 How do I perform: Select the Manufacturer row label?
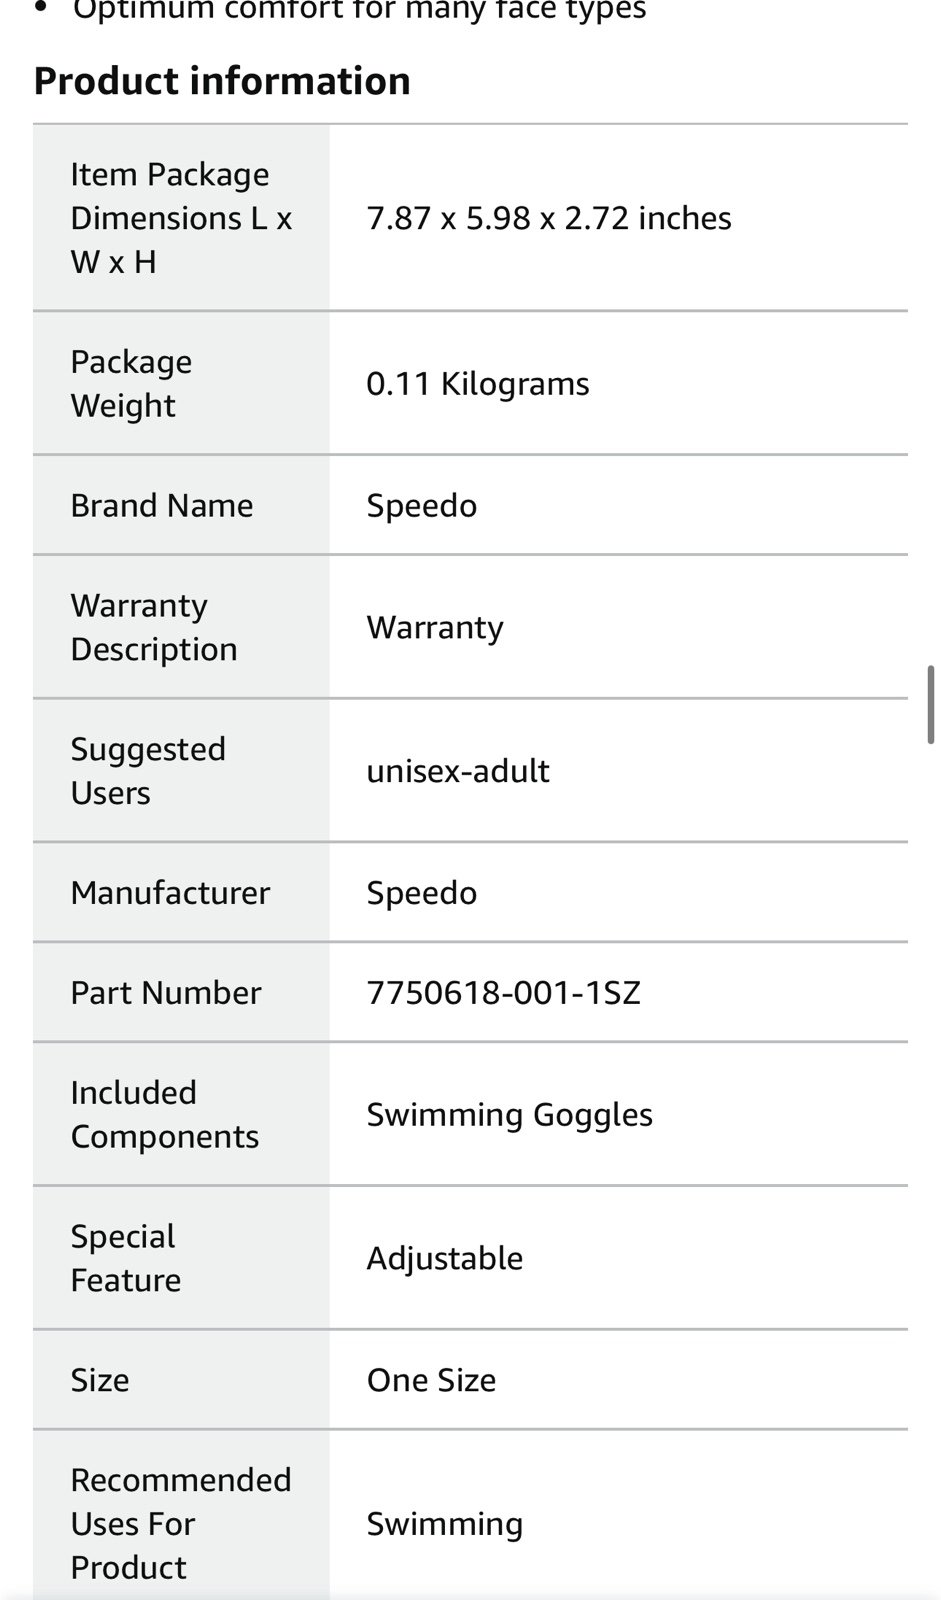pos(170,892)
